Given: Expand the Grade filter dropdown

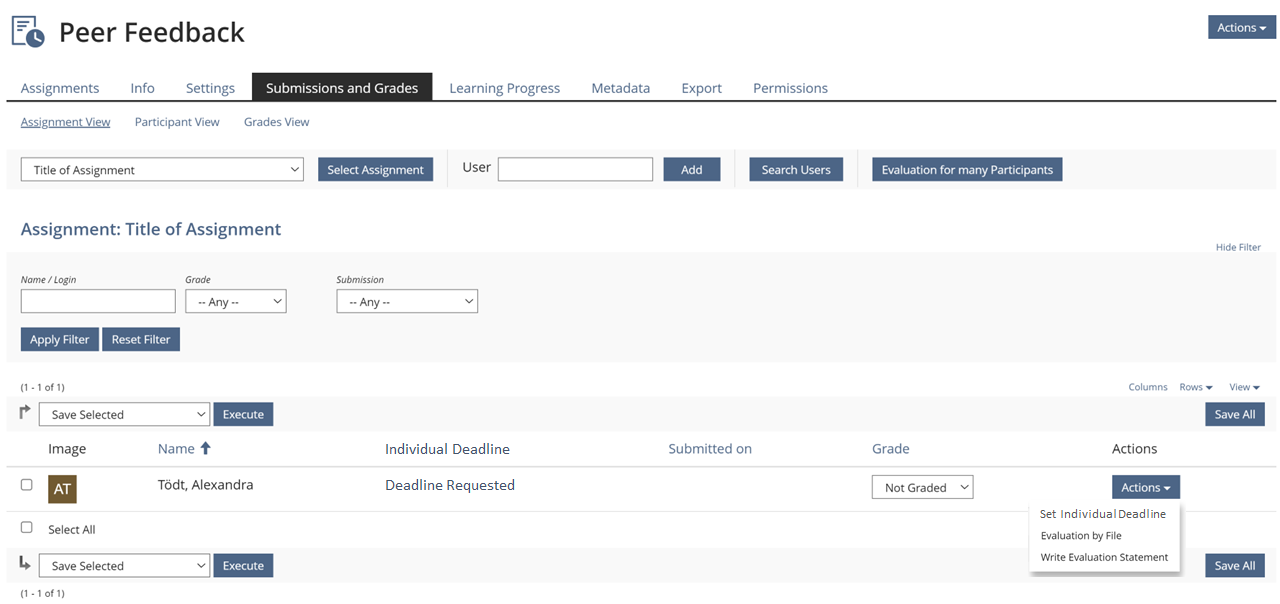Looking at the screenshot, I should coord(236,301).
